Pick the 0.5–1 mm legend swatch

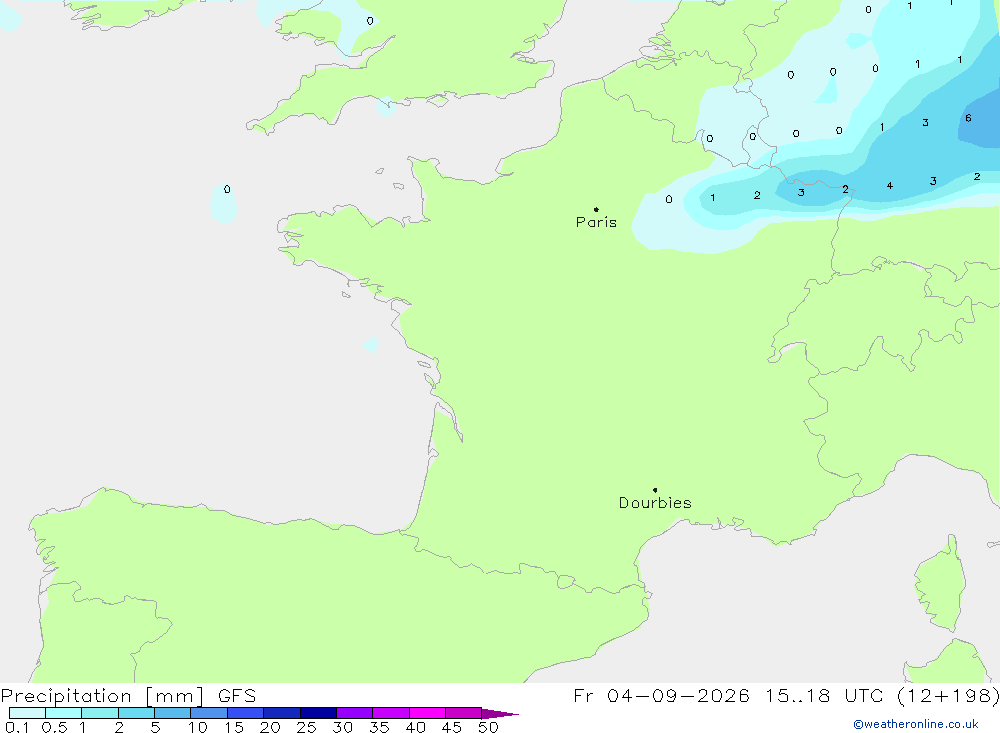coord(64,713)
